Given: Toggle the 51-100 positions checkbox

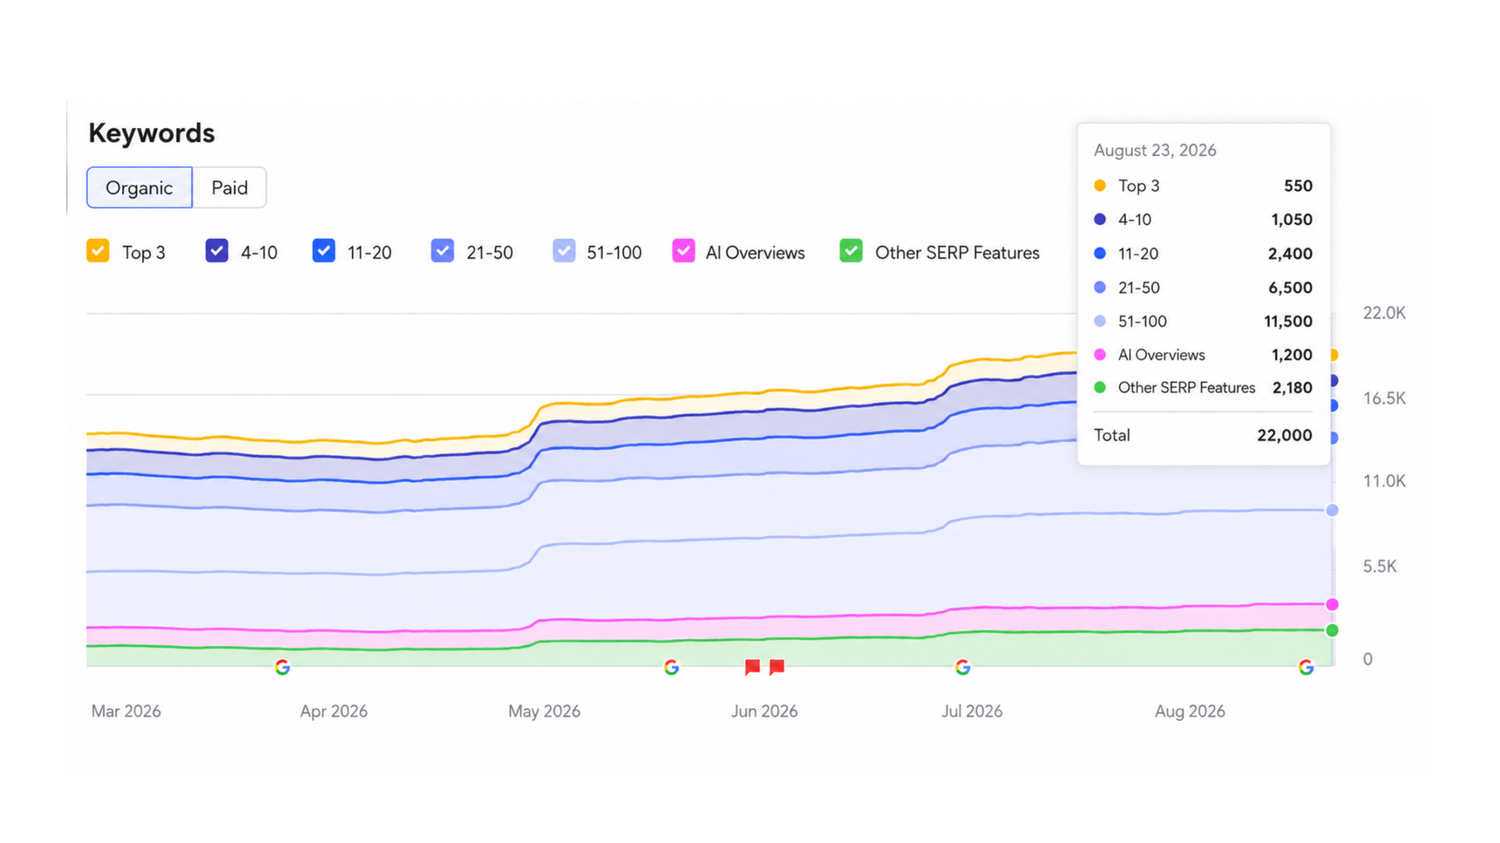Looking at the screenshot, I should [x=564, y=251].
